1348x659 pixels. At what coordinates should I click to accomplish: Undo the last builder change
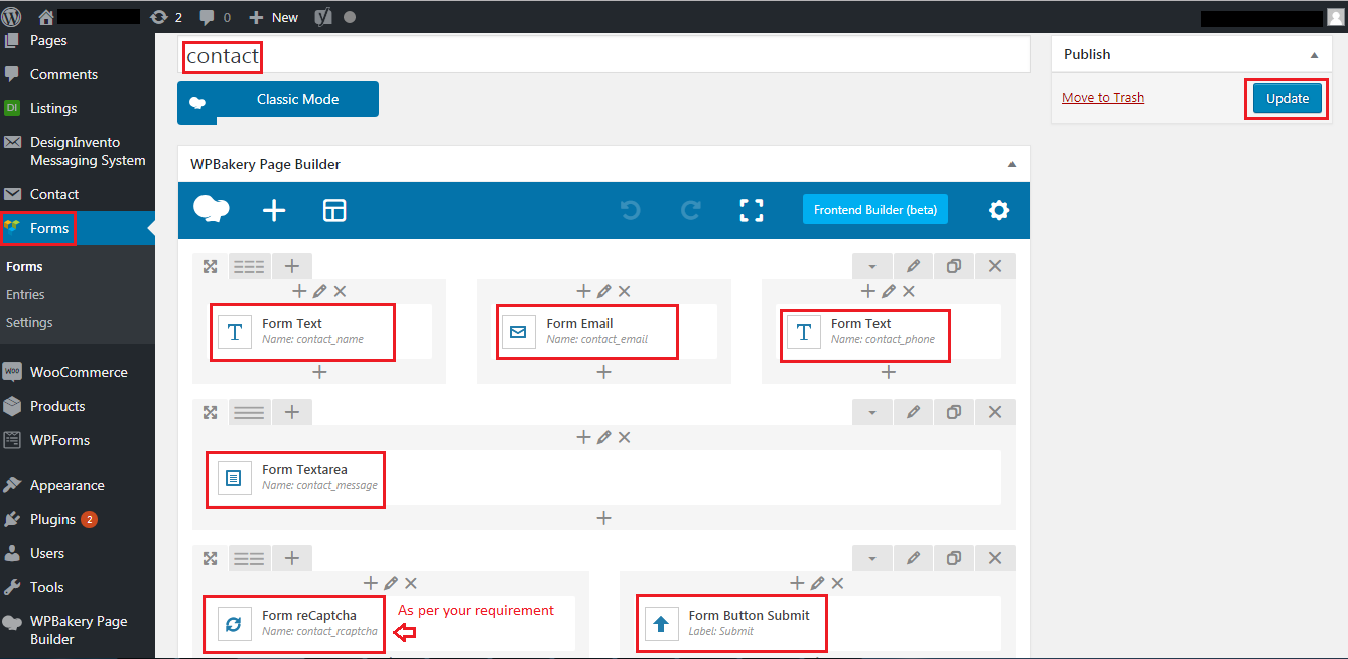click(x=630, y=210)
